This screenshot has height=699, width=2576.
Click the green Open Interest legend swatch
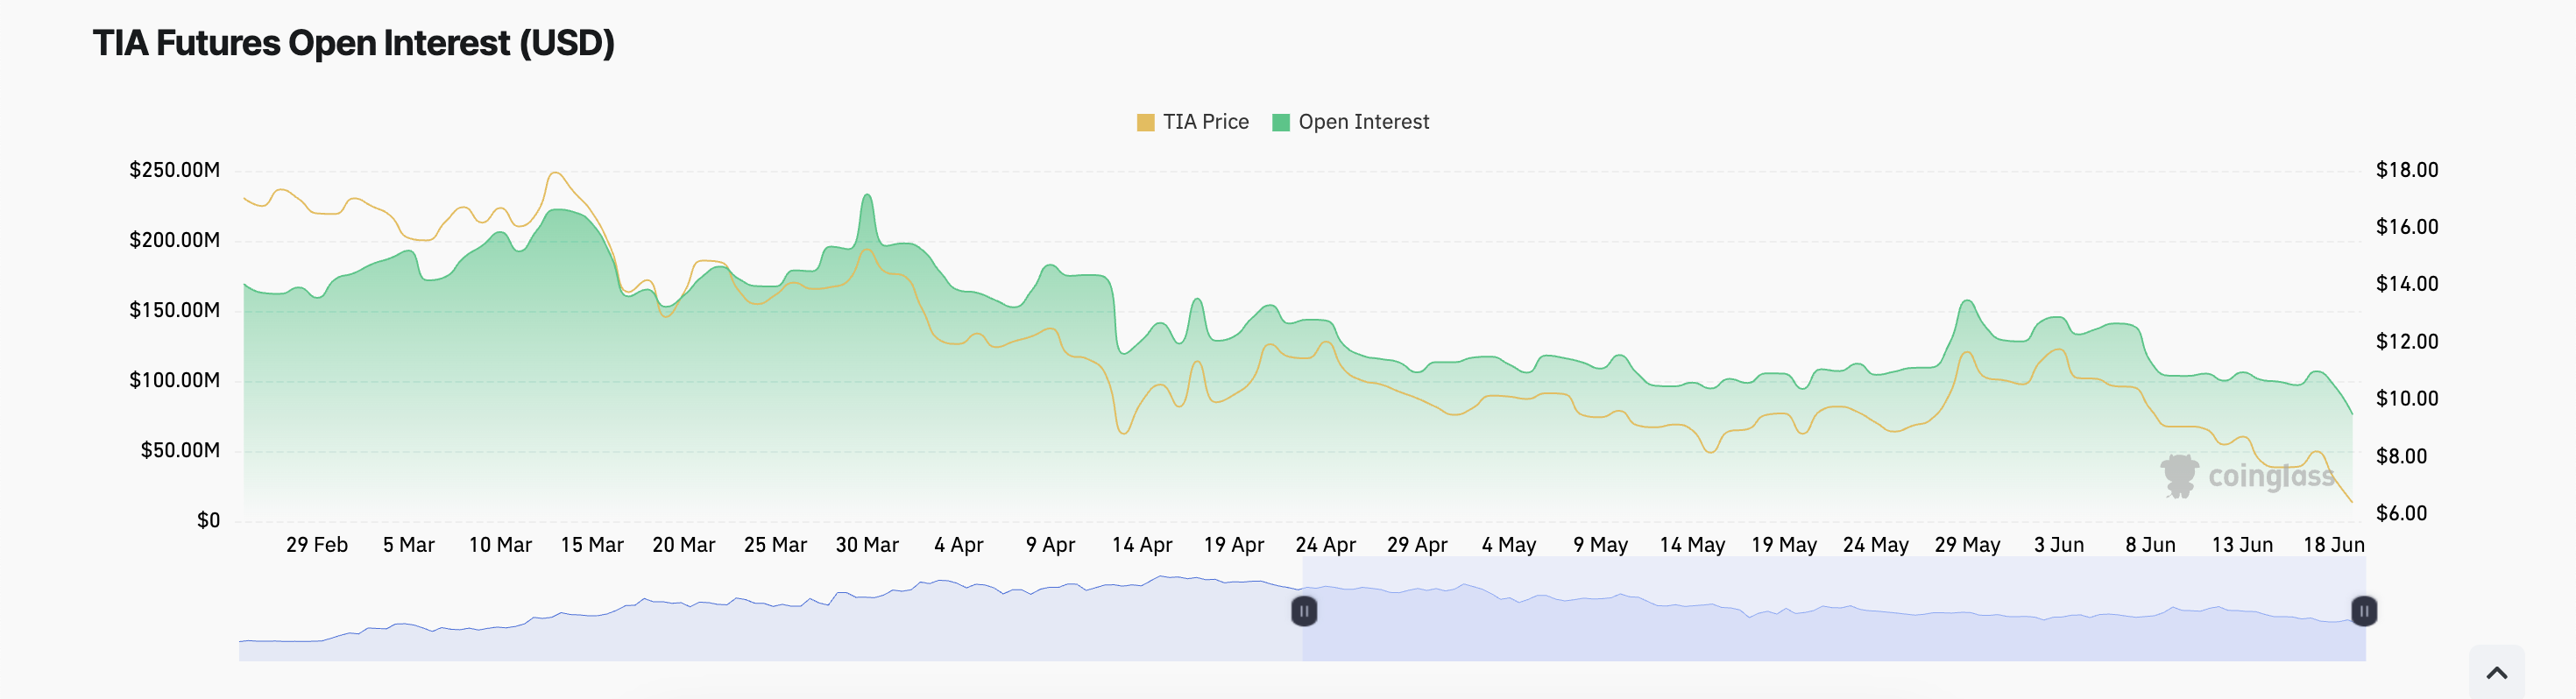[1280, 122]
